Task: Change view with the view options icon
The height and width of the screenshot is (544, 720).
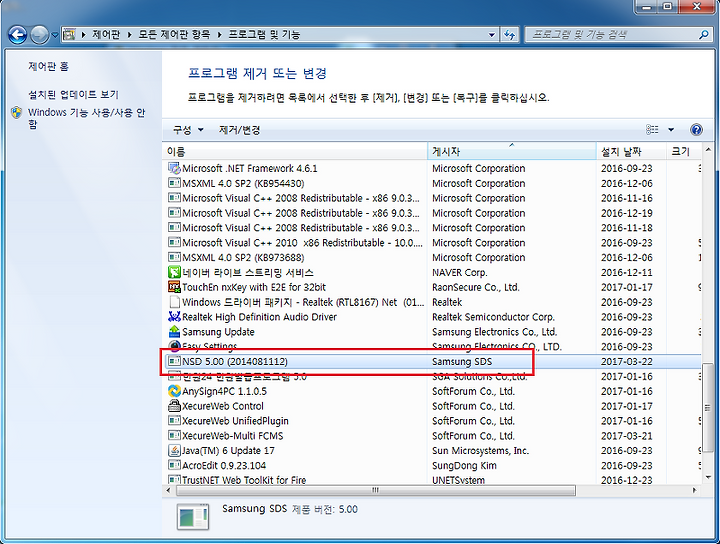Action: click(x=652, y=130)
